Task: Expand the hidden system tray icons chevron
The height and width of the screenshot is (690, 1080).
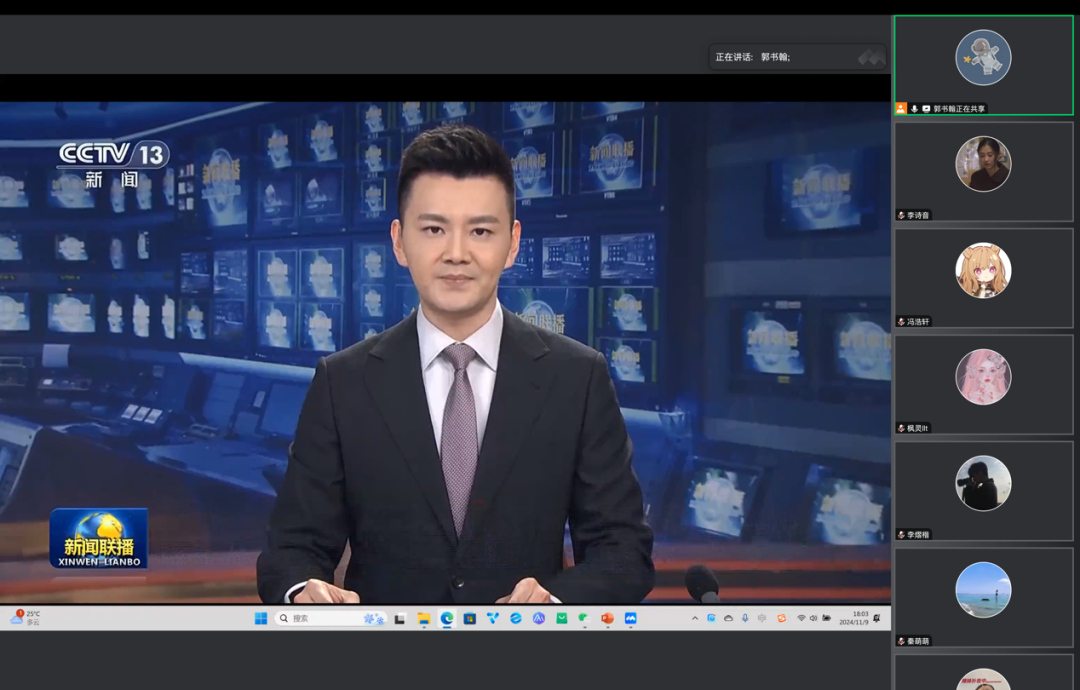Action: click(x=695, y=618)
